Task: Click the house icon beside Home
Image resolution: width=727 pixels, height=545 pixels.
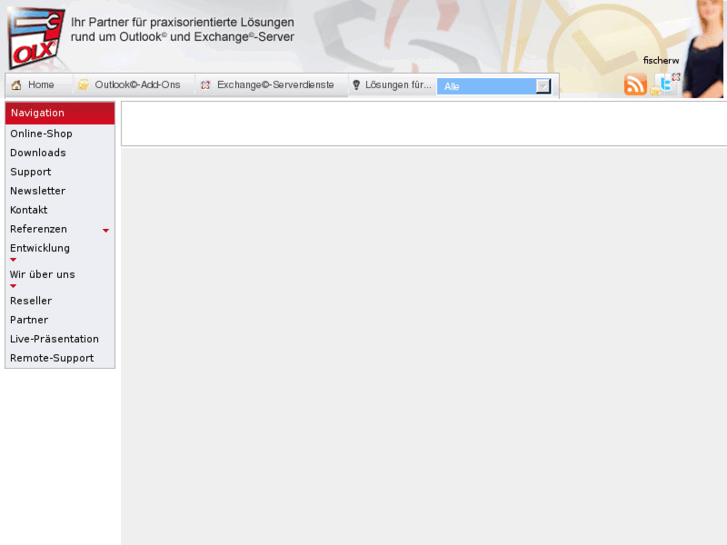Action: tap(17, 85)
